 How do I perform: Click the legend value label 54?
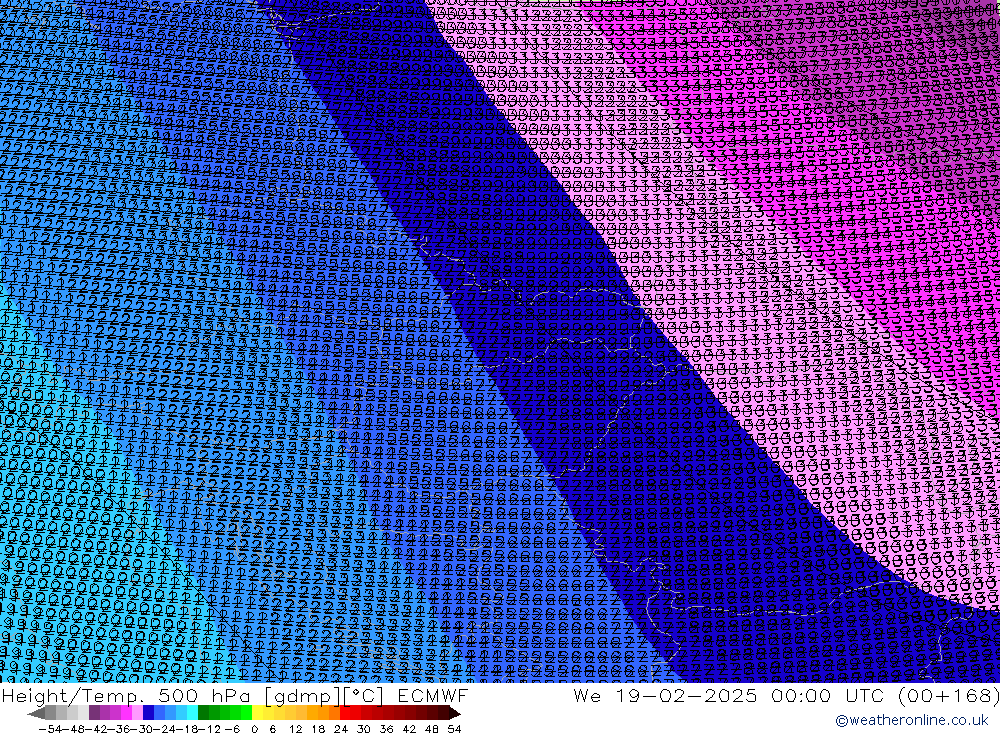click(454, 729)
